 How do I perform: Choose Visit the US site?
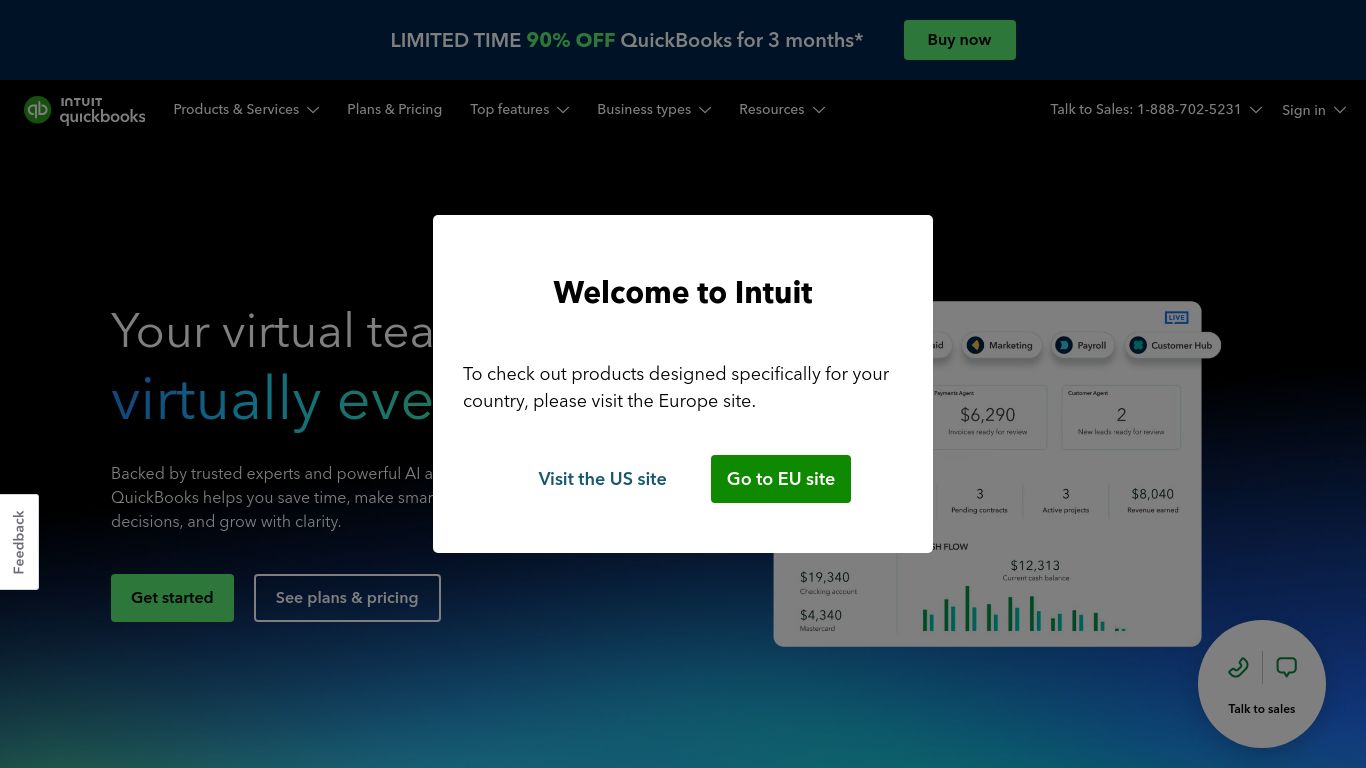[602, 479]
